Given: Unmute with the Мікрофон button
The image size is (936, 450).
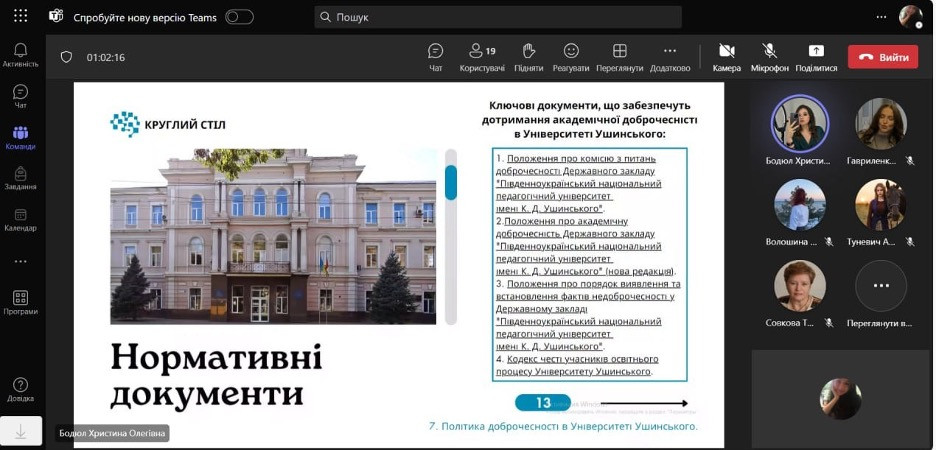Looking at the screenshot, I should [769, 57].
